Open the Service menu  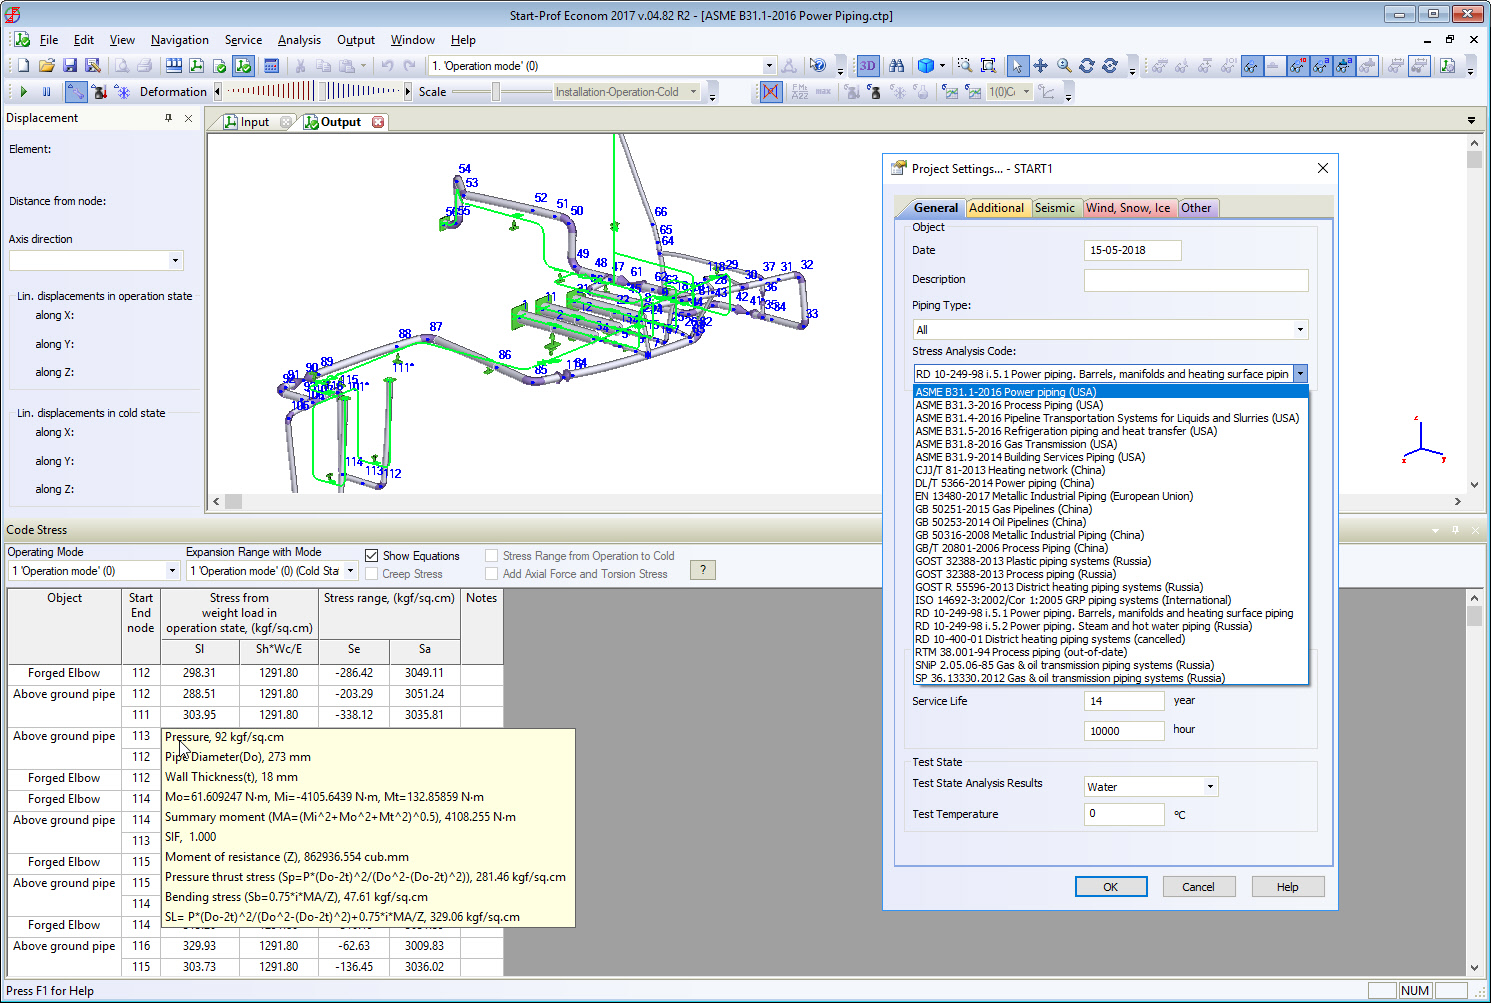click(x=243, y=40)
